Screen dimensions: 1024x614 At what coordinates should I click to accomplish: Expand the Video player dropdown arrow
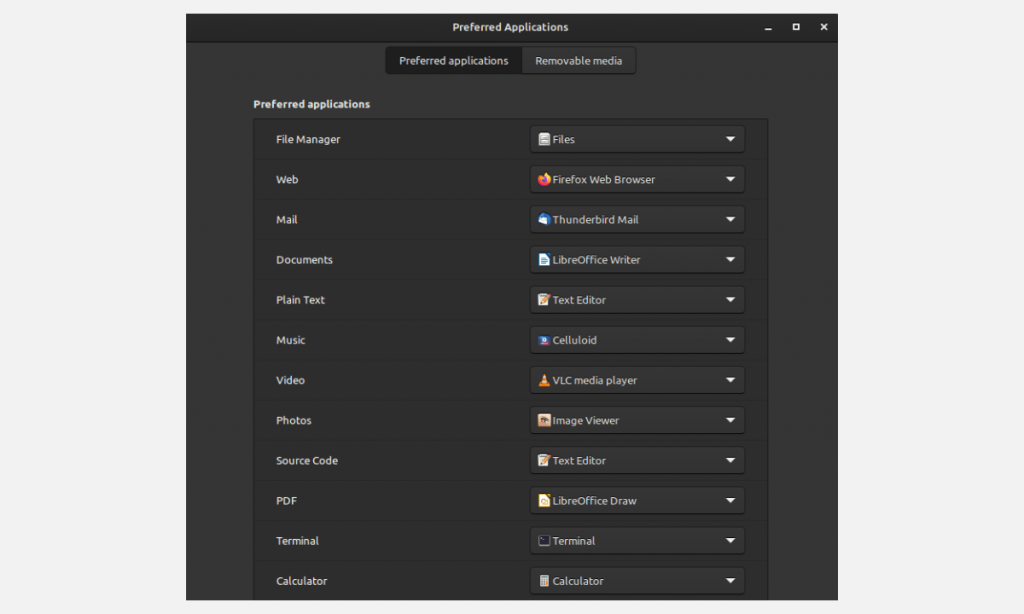(730, 380)
